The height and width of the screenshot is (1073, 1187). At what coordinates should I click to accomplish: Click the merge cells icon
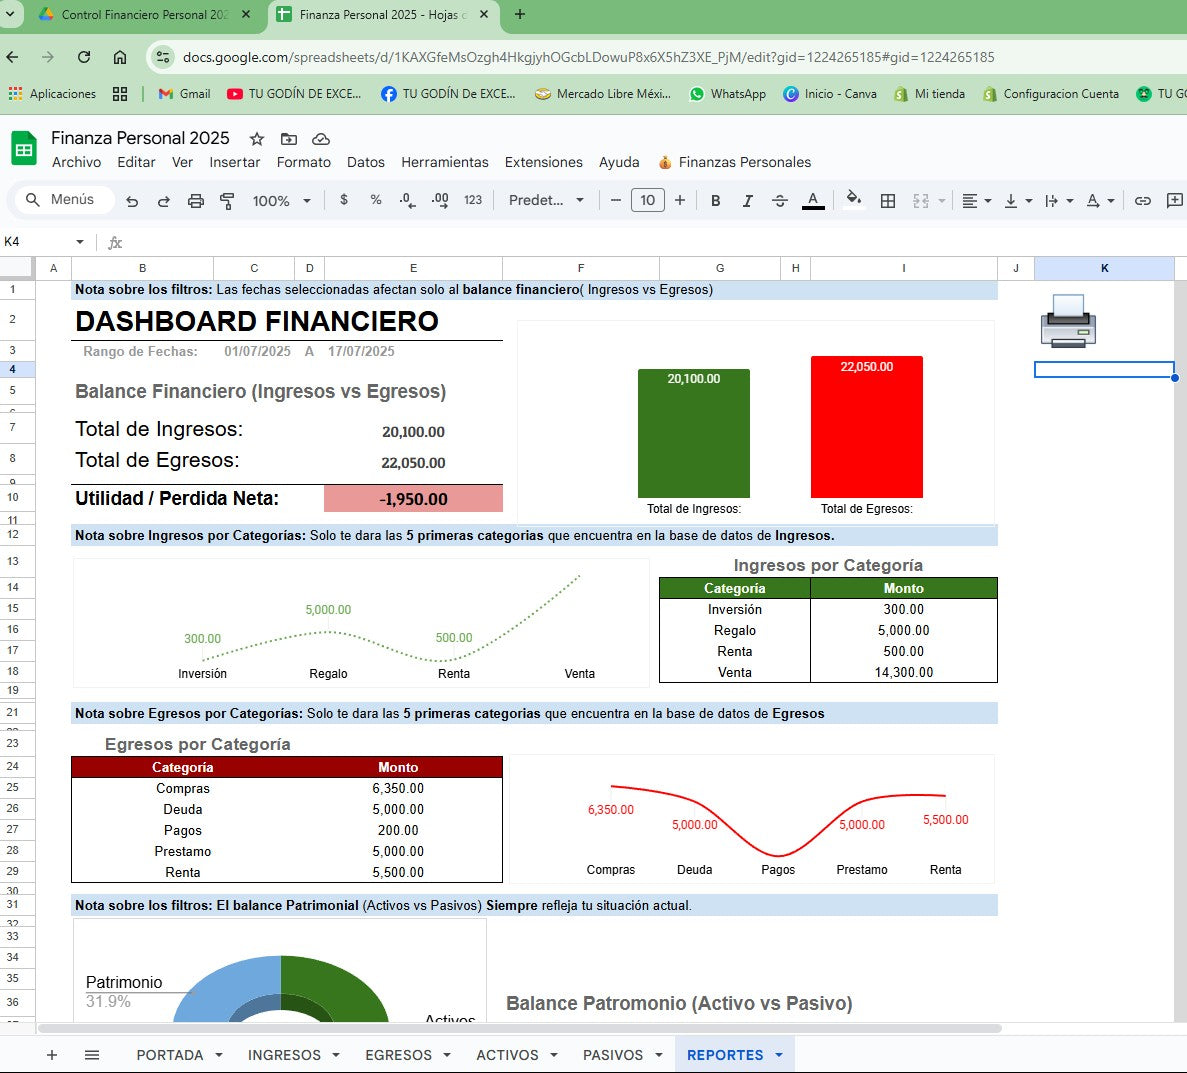pyautogui.click(x=921, y=201)
